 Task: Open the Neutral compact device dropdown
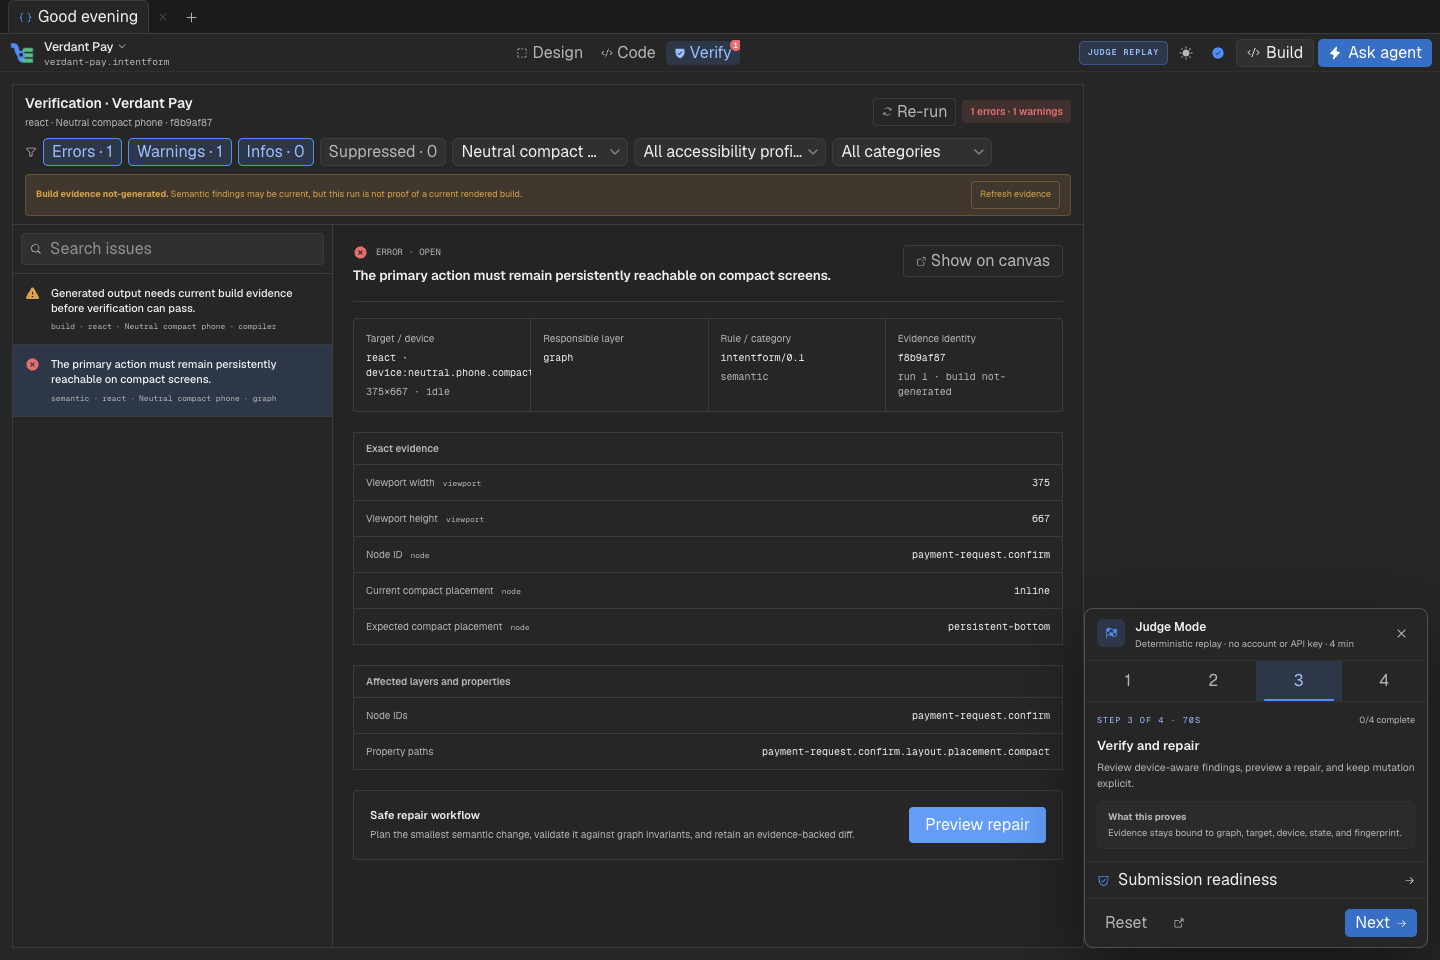pyautogui.click(x=540, y=152)
